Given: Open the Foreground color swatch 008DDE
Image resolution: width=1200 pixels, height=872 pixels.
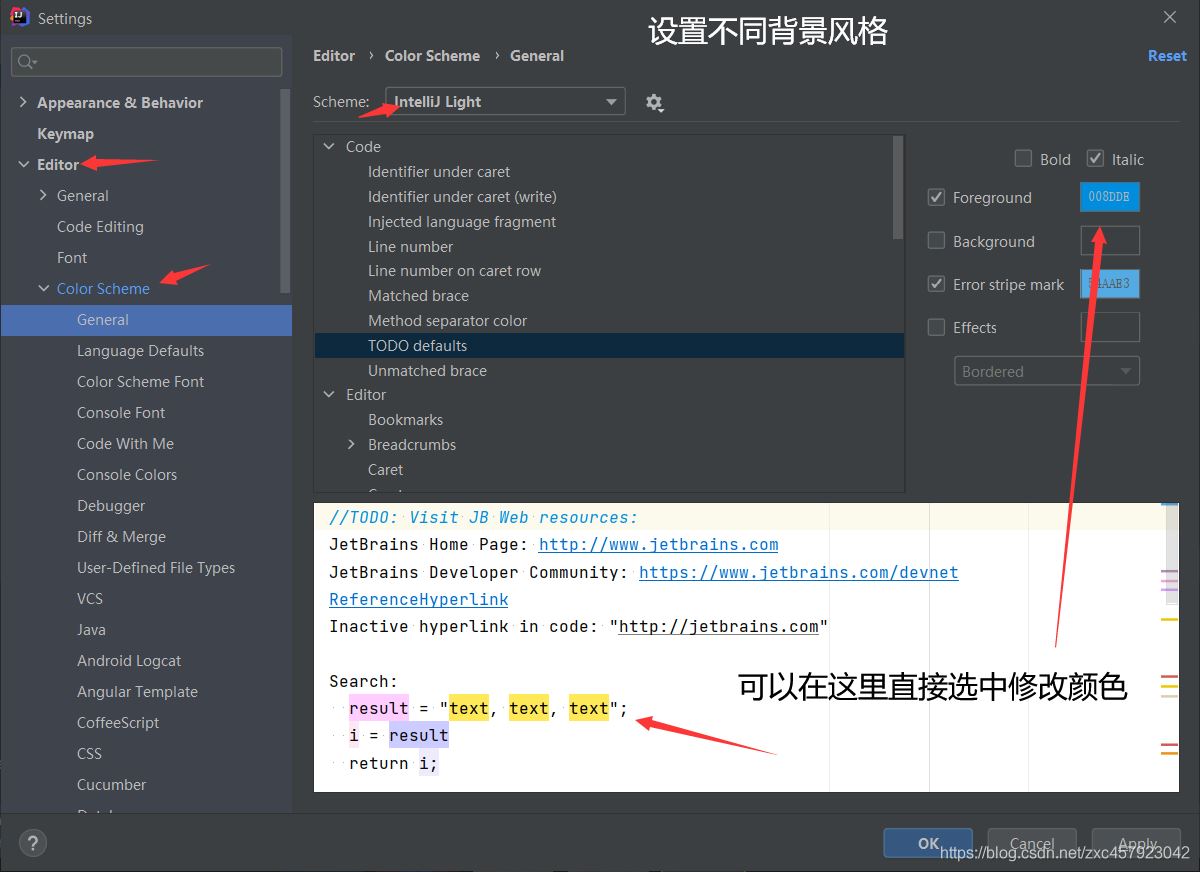Looking at the screenshot, I should pyautogui.click(x=1109, y=197).
